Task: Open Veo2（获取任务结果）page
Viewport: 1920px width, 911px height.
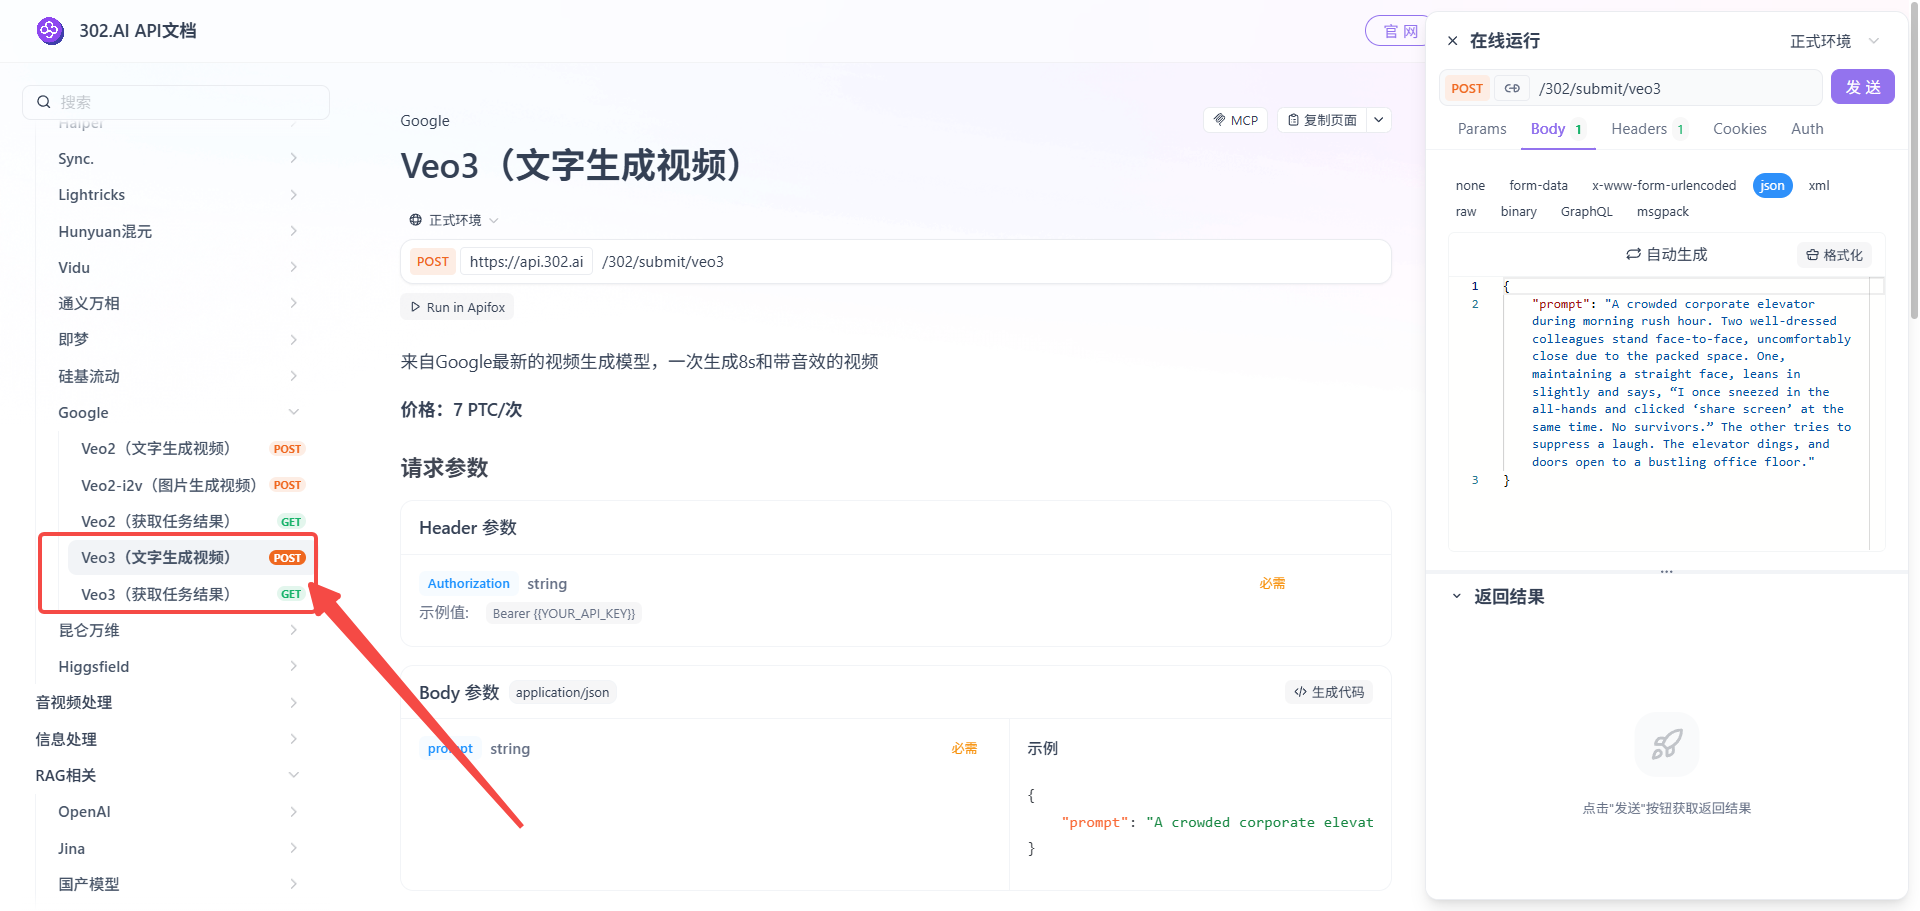Action: (x=190, y=521)
